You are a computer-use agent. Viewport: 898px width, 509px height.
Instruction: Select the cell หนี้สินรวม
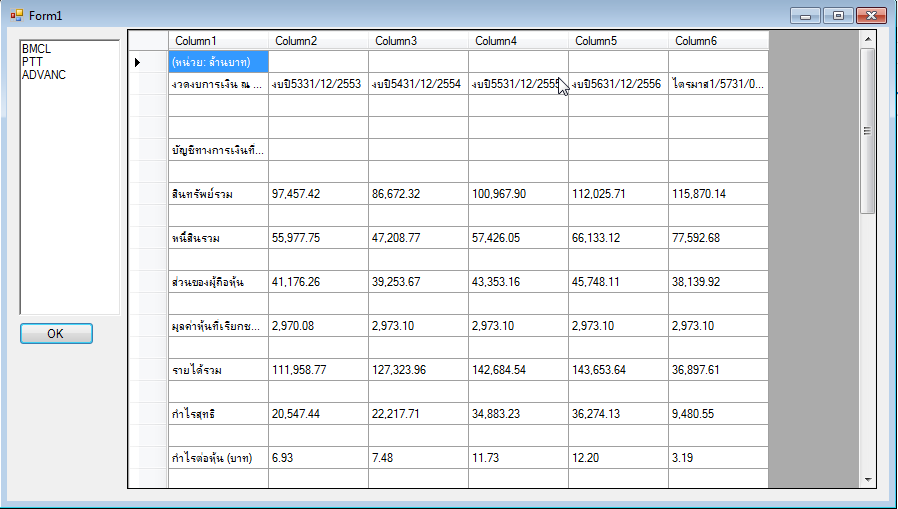(x=218, y=238)
